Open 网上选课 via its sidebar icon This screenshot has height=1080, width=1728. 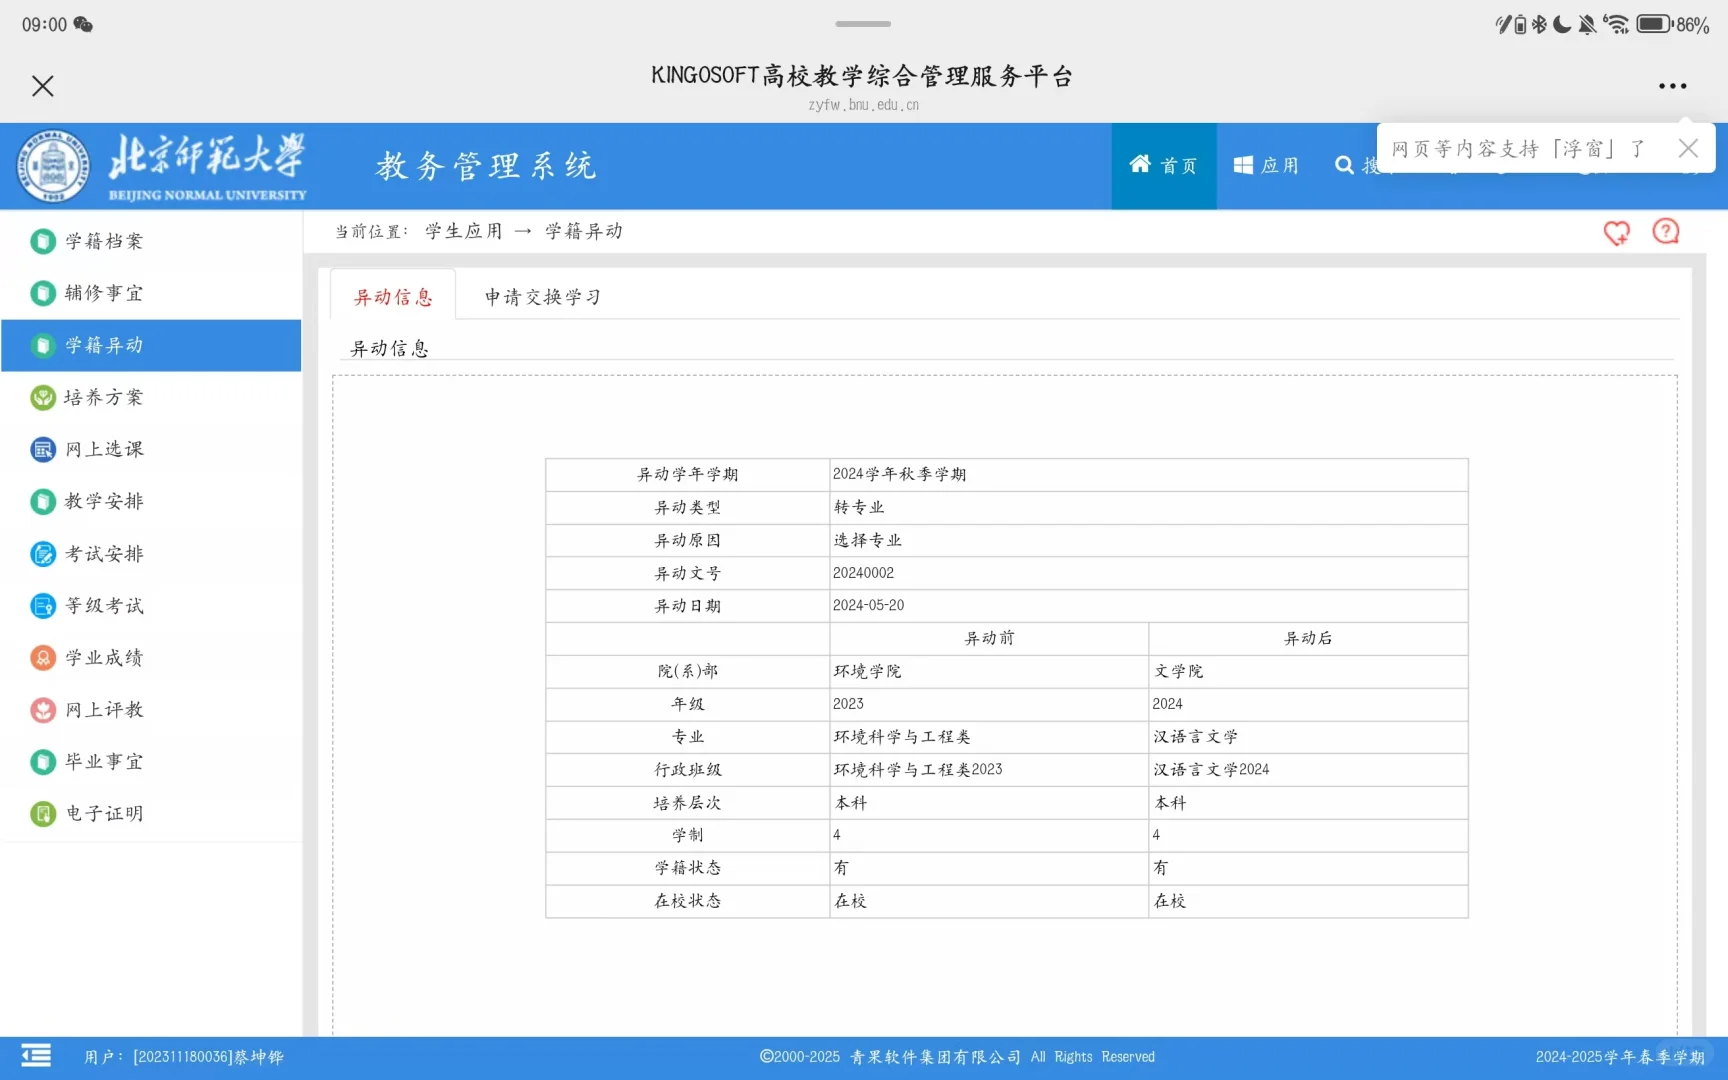[x=42, y=449]
